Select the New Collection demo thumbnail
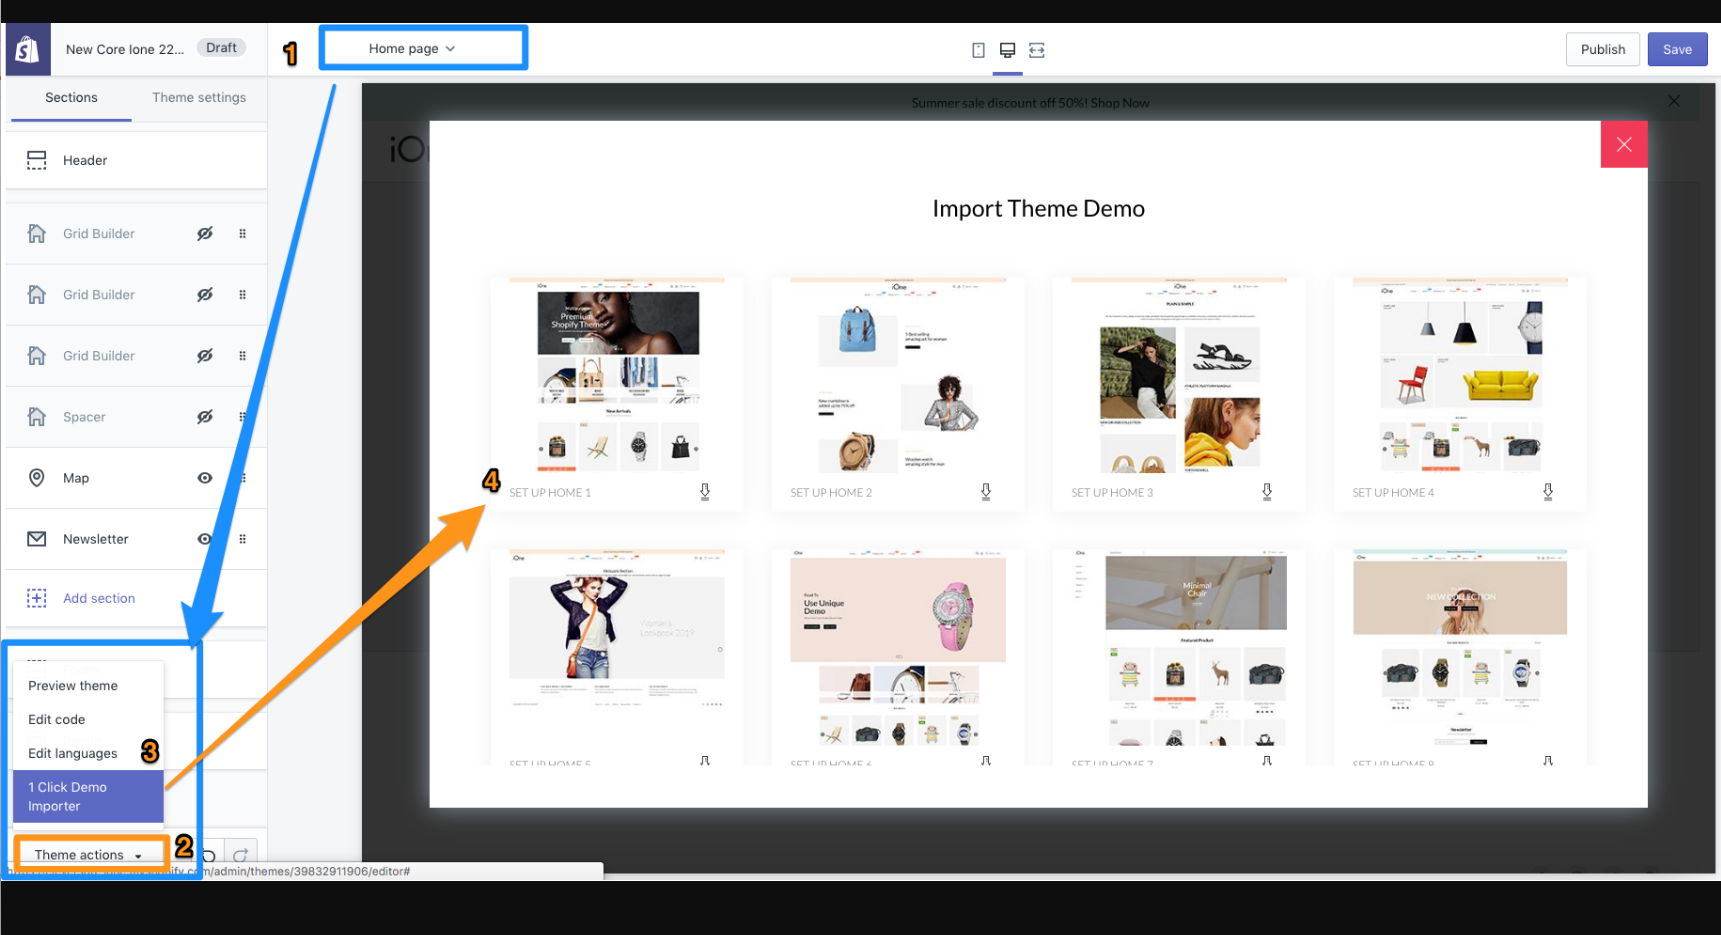This screenshot has height=935, width=1721. [x=1460, y=648]
